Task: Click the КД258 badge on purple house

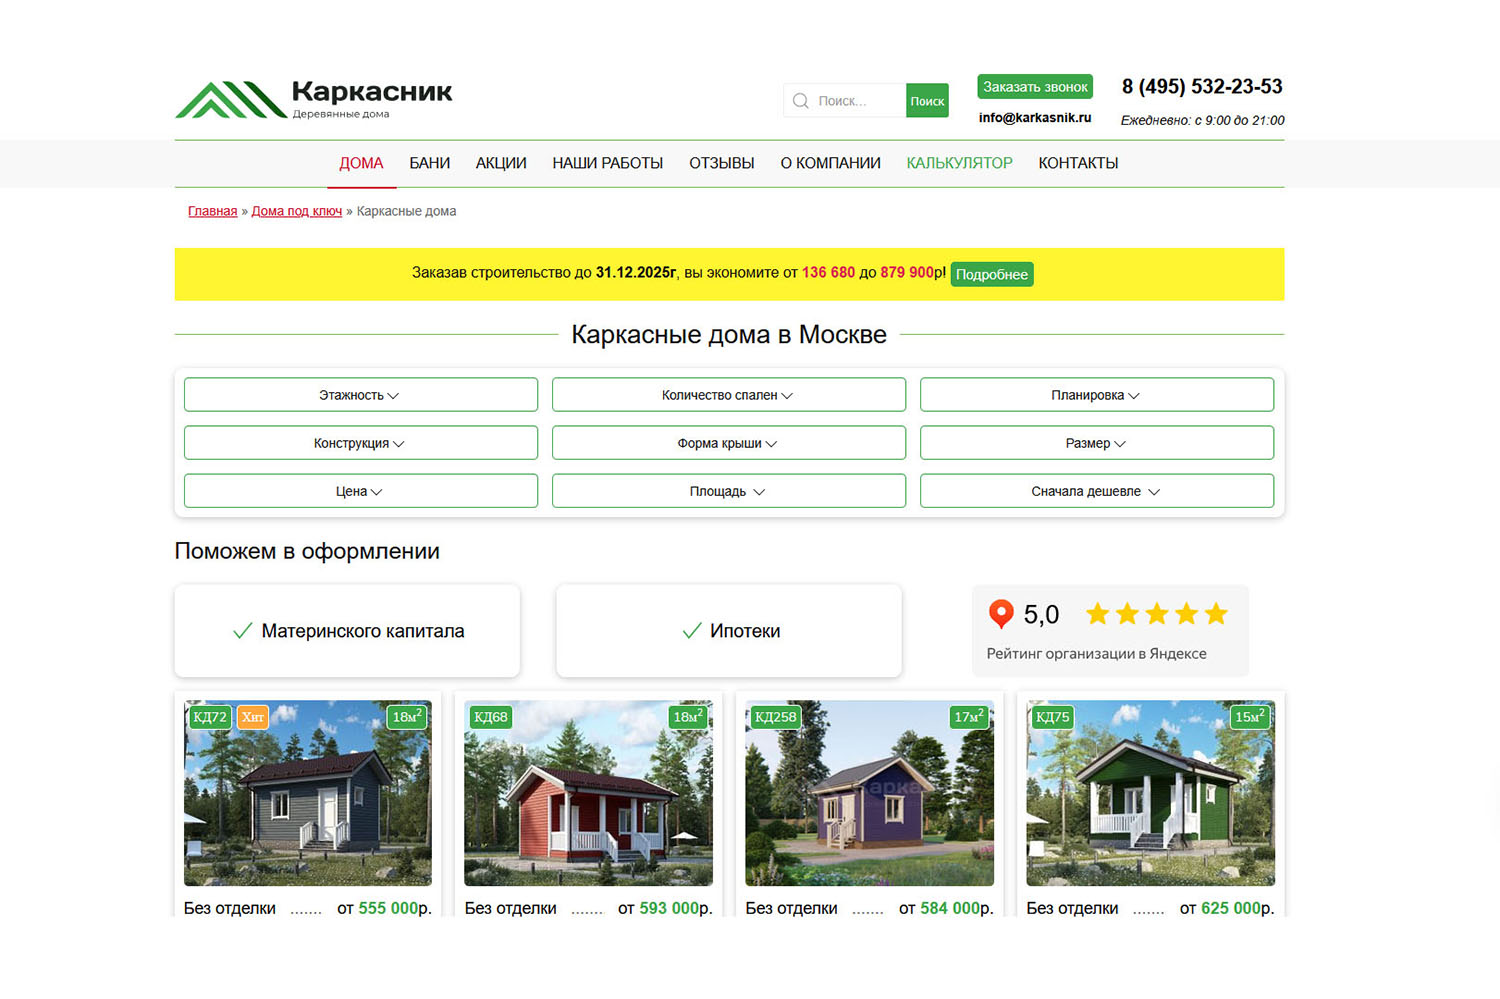Action: point(775,717)
